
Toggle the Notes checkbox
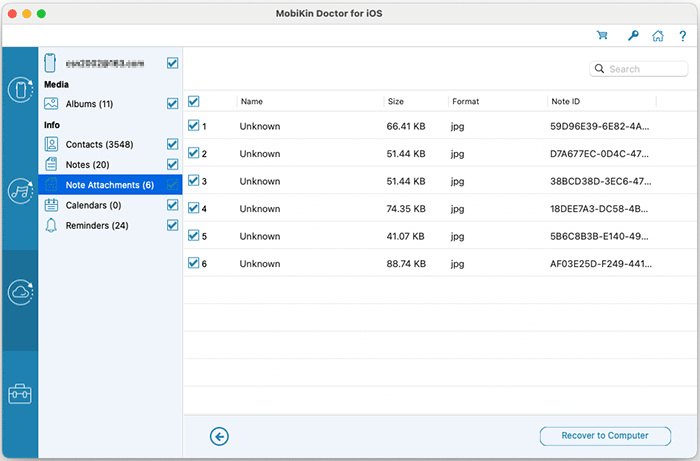point(172,164)
